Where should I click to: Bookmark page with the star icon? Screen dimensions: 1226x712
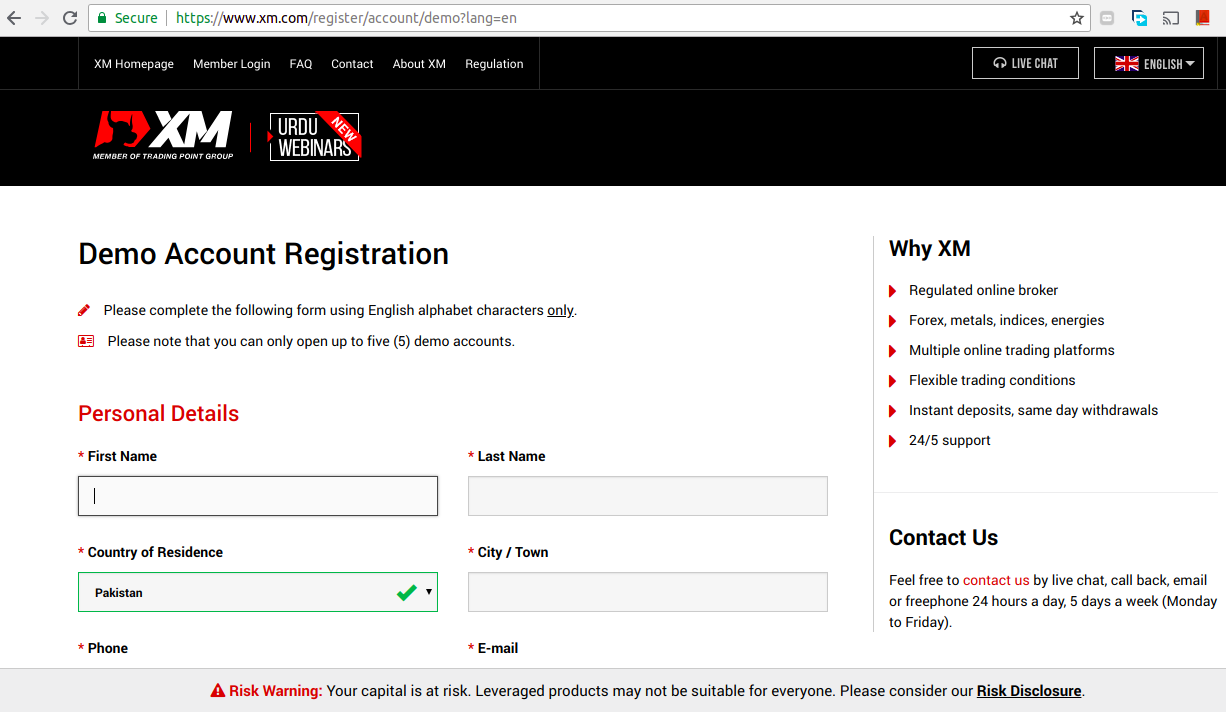[1077, 18]
